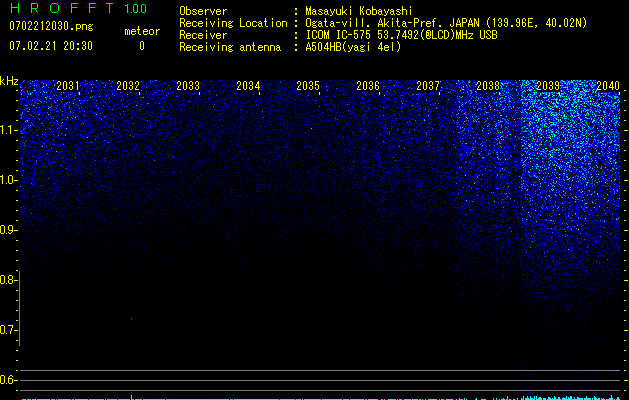Click the 2036 time marker

click(x=368, y=85)
